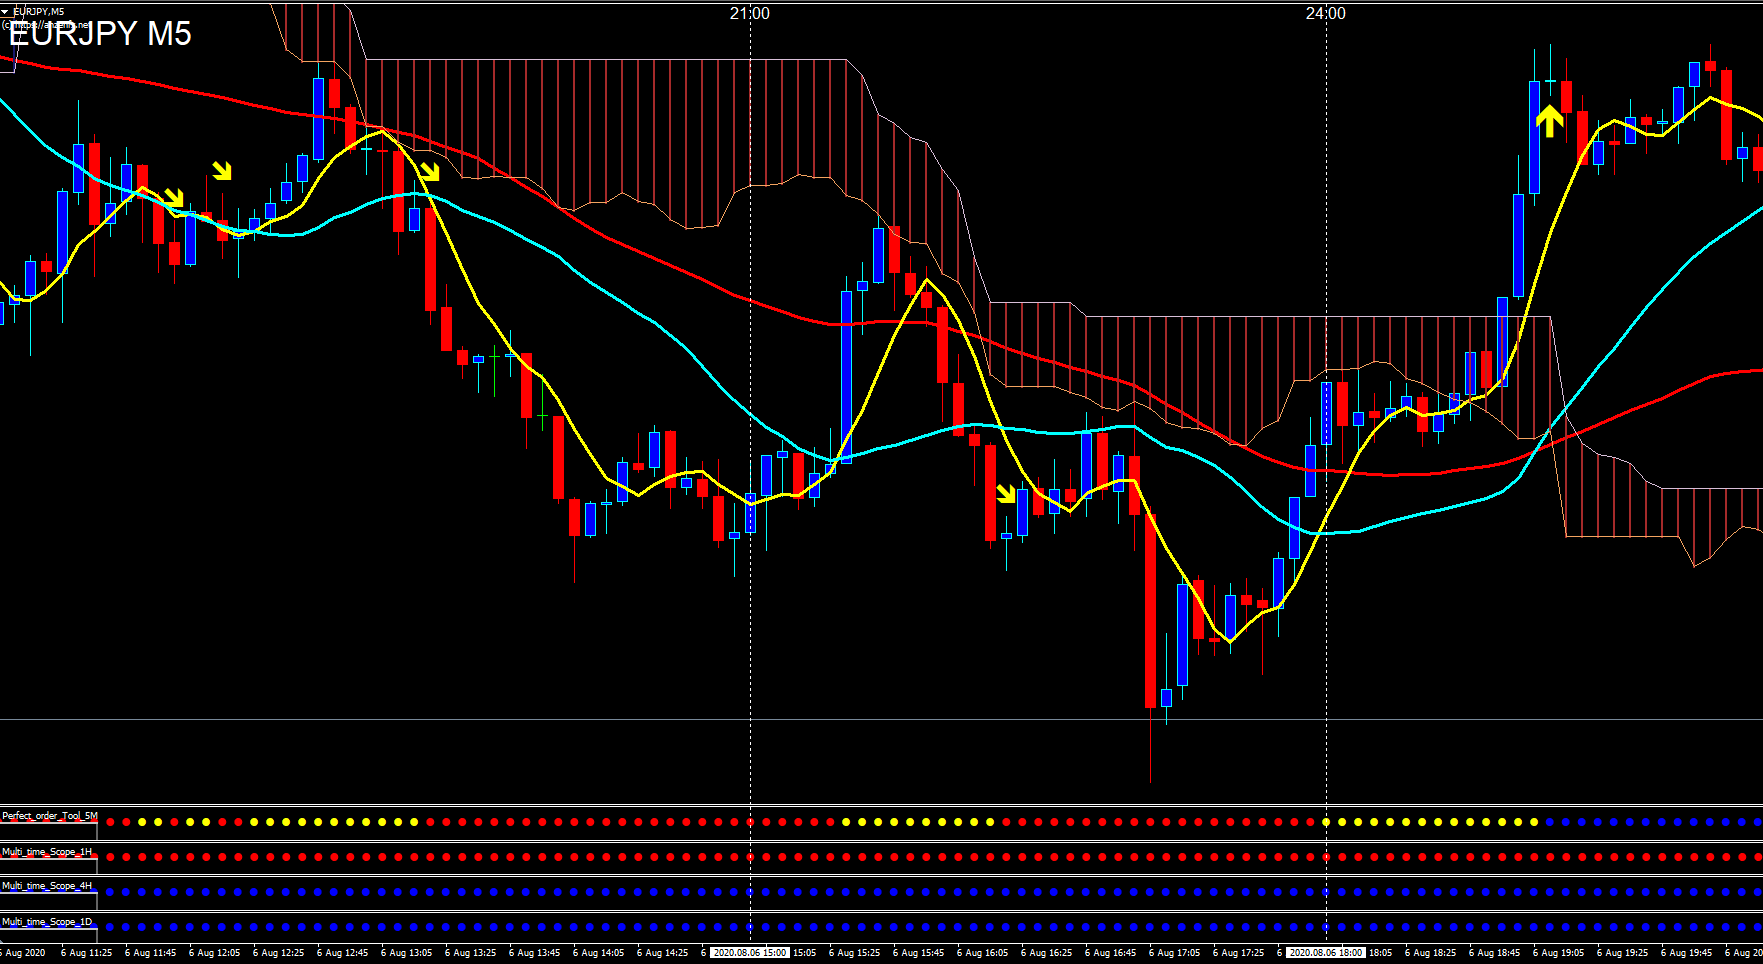Image resolution: width=1763 pixels, height=964 pixels.
Task: Click the 24:00 vertical line label
Action: click(x=1326, y=13)
